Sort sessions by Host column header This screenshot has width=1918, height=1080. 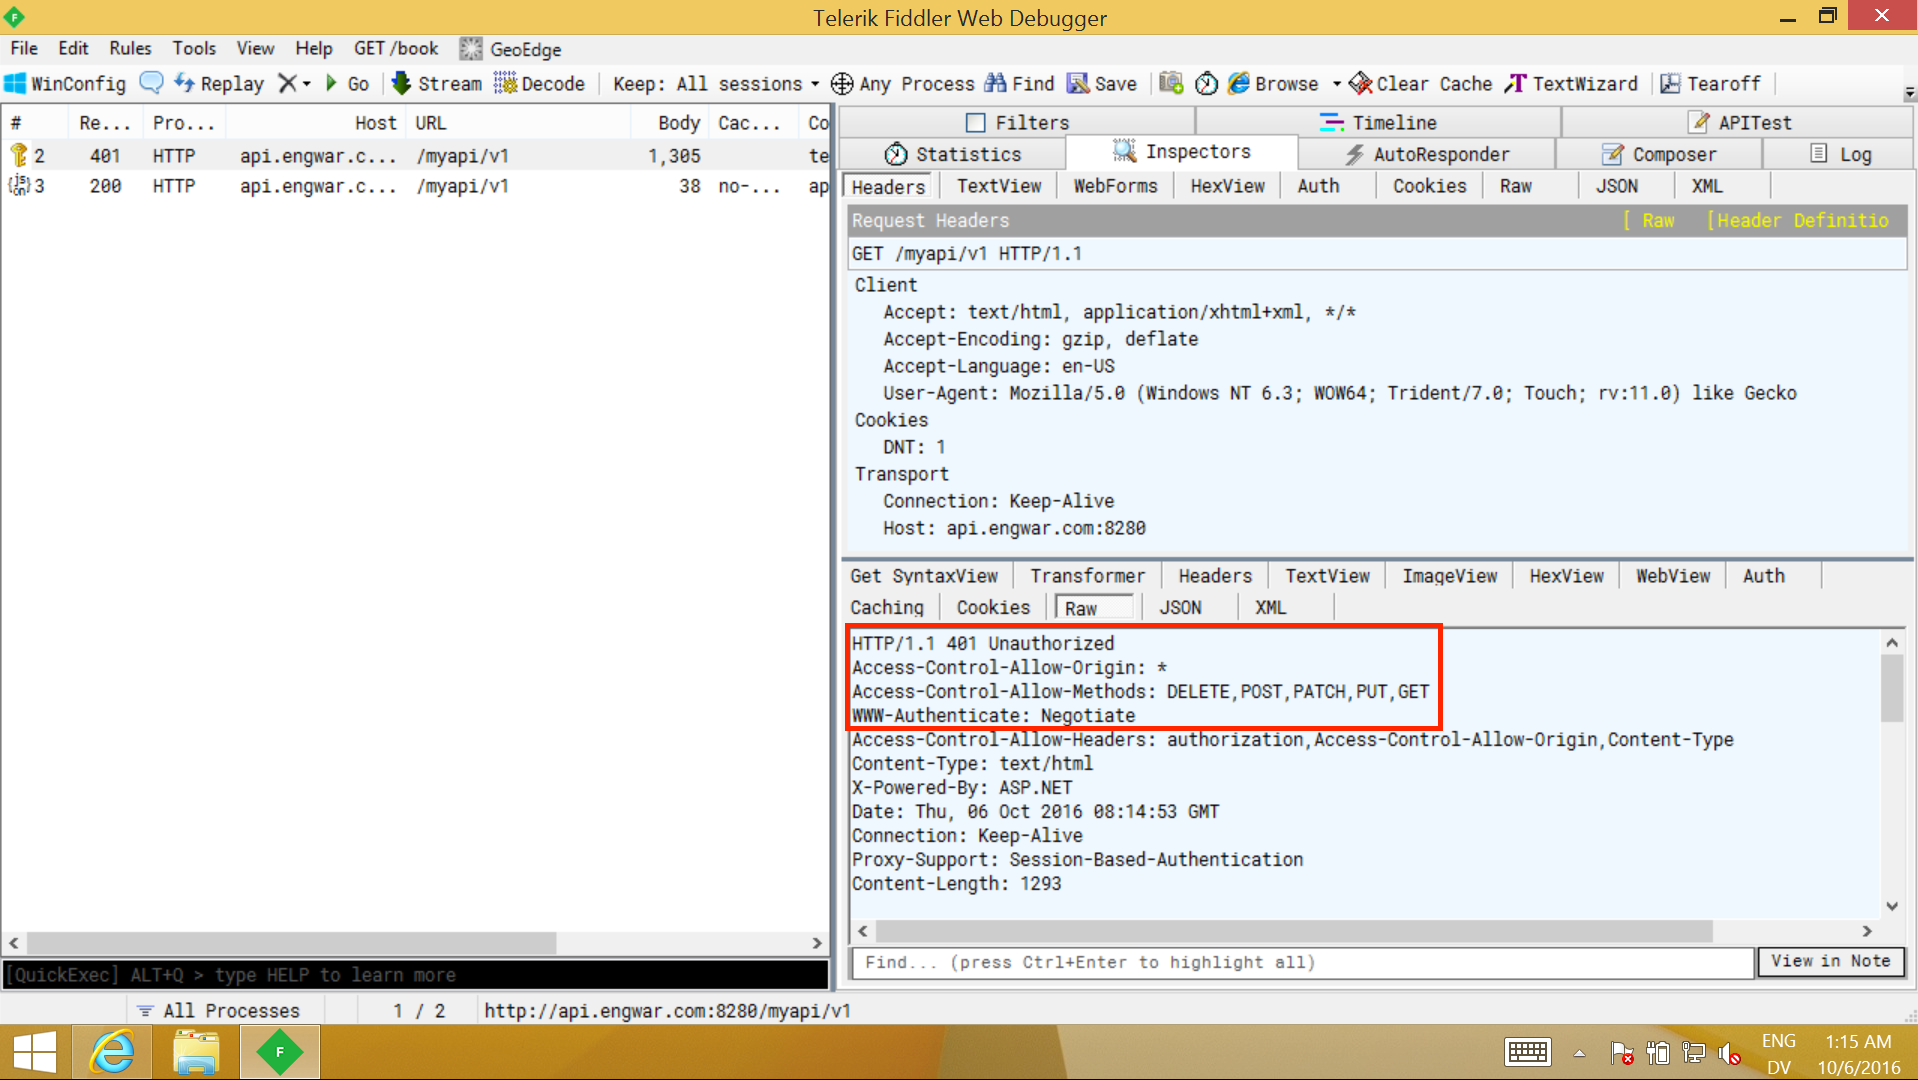click(317, 123)
